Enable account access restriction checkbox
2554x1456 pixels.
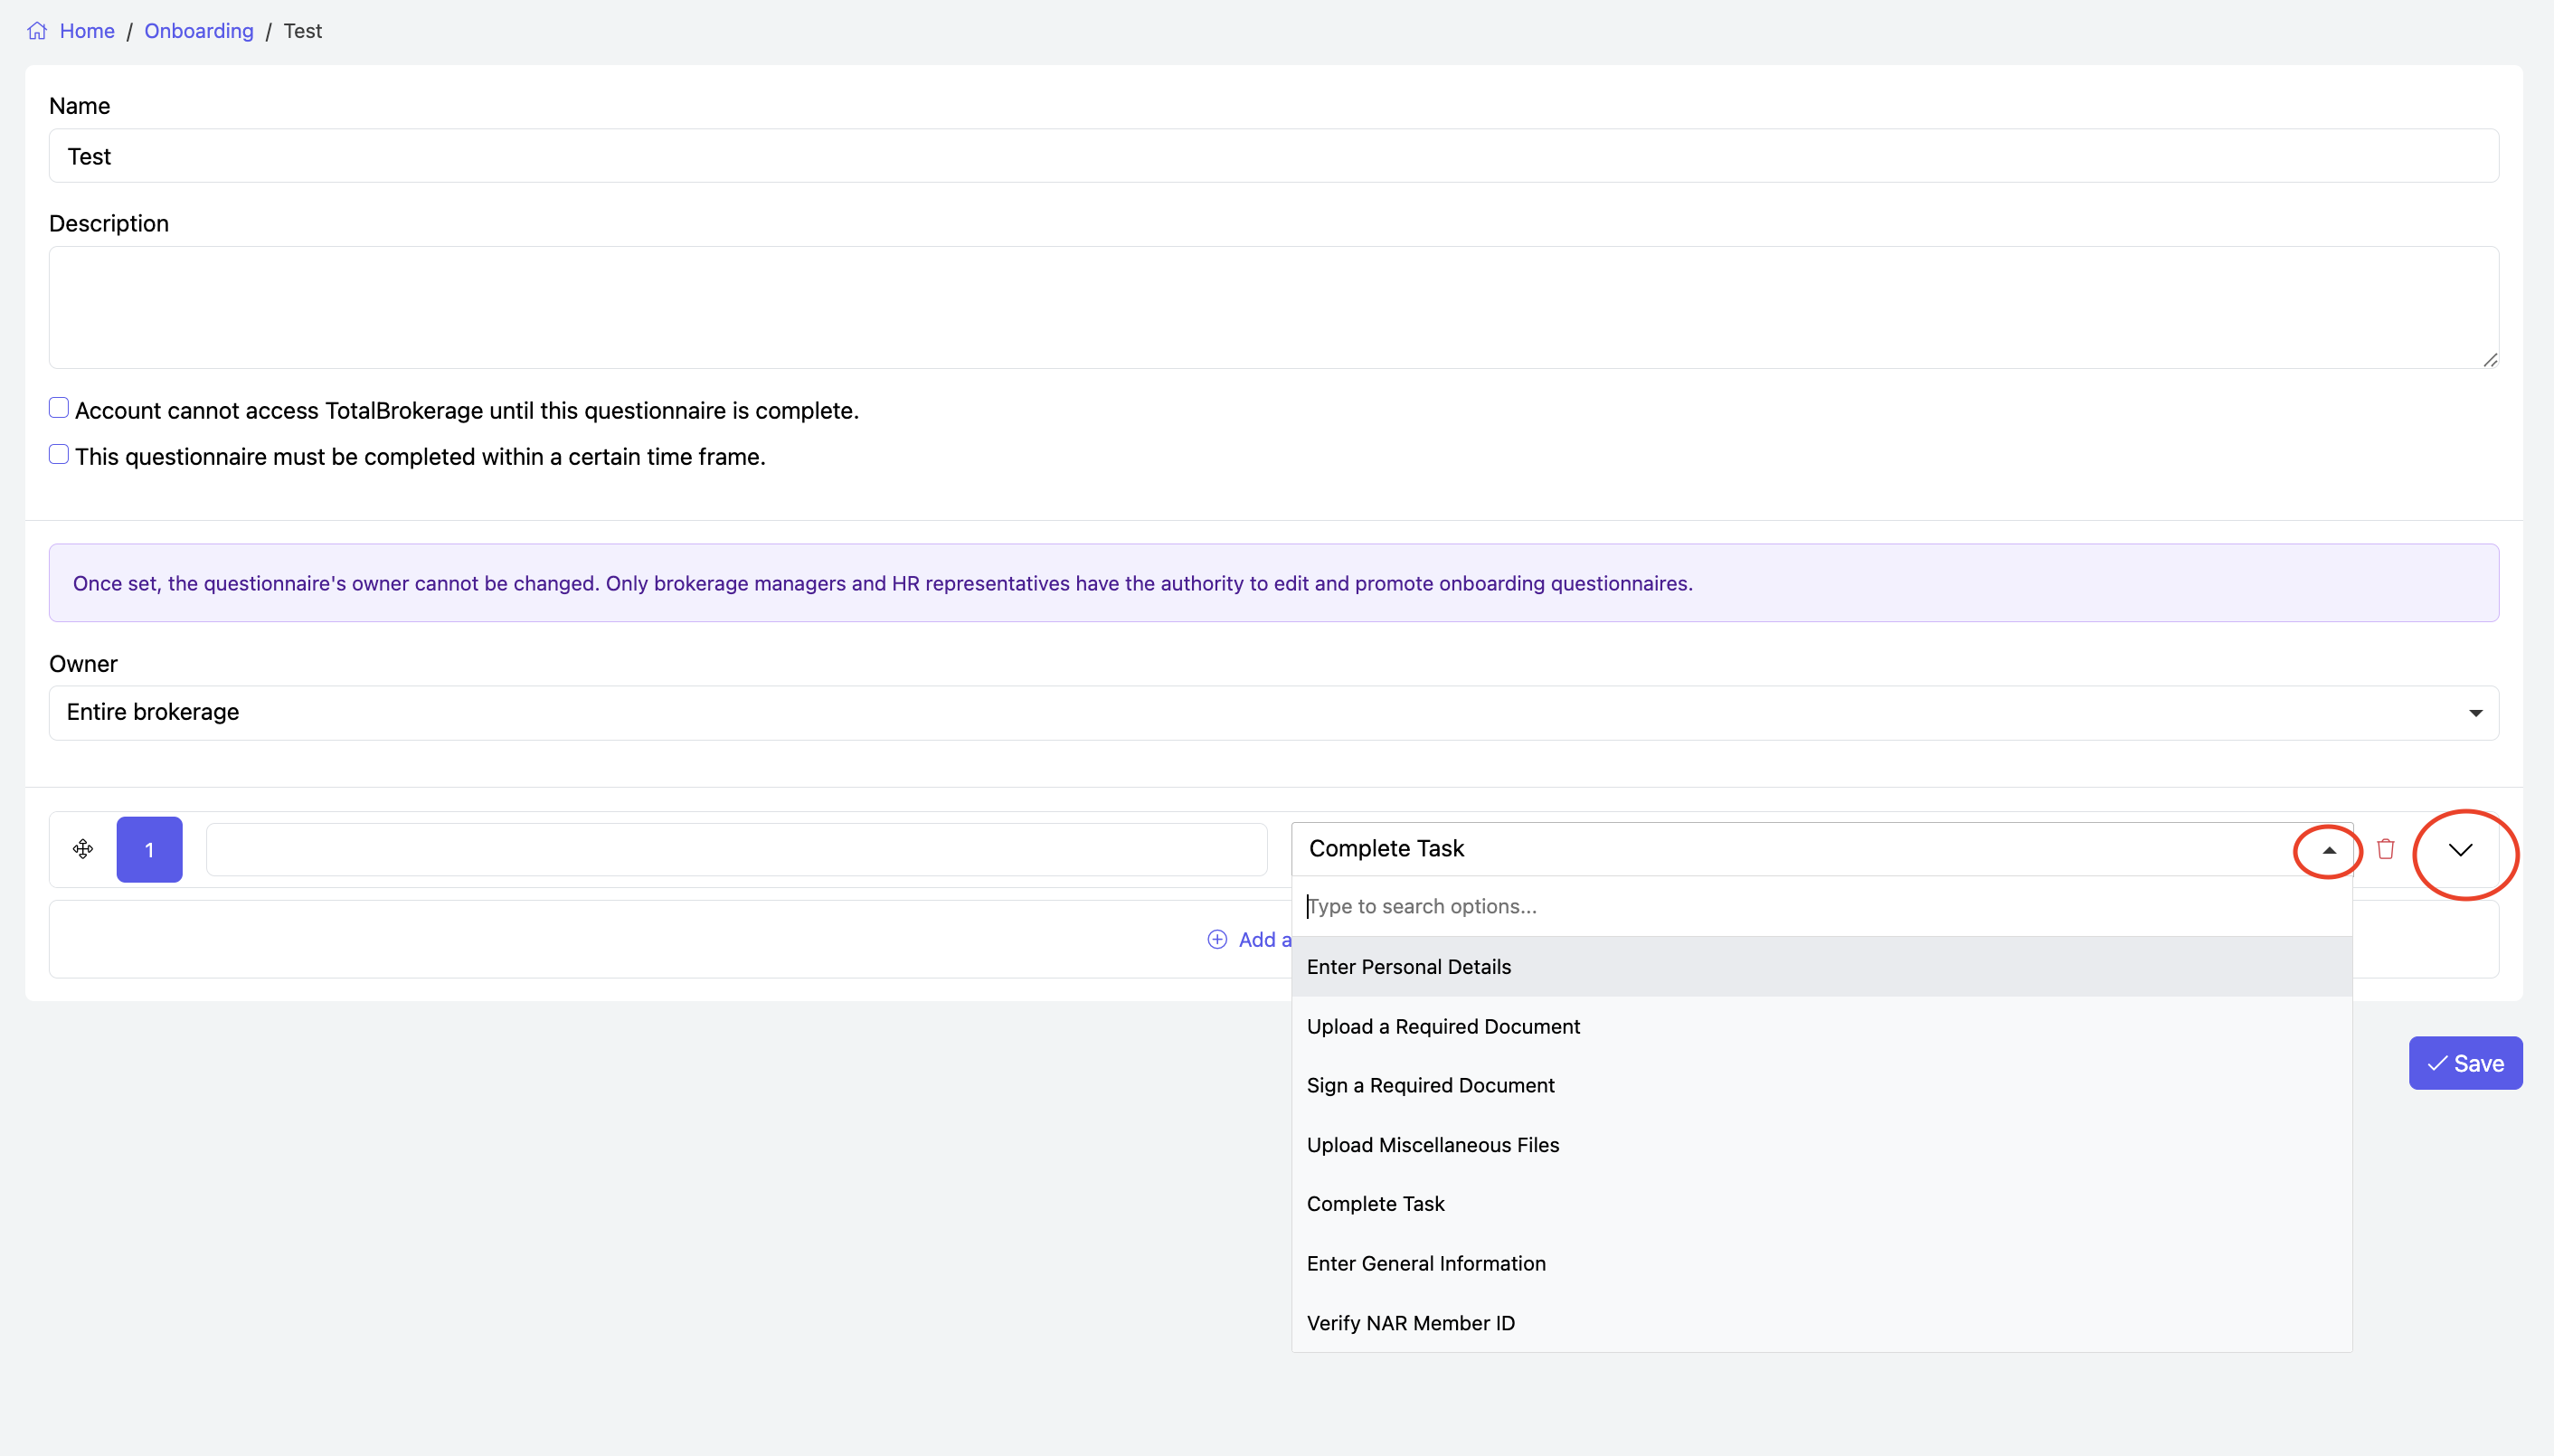59,408
